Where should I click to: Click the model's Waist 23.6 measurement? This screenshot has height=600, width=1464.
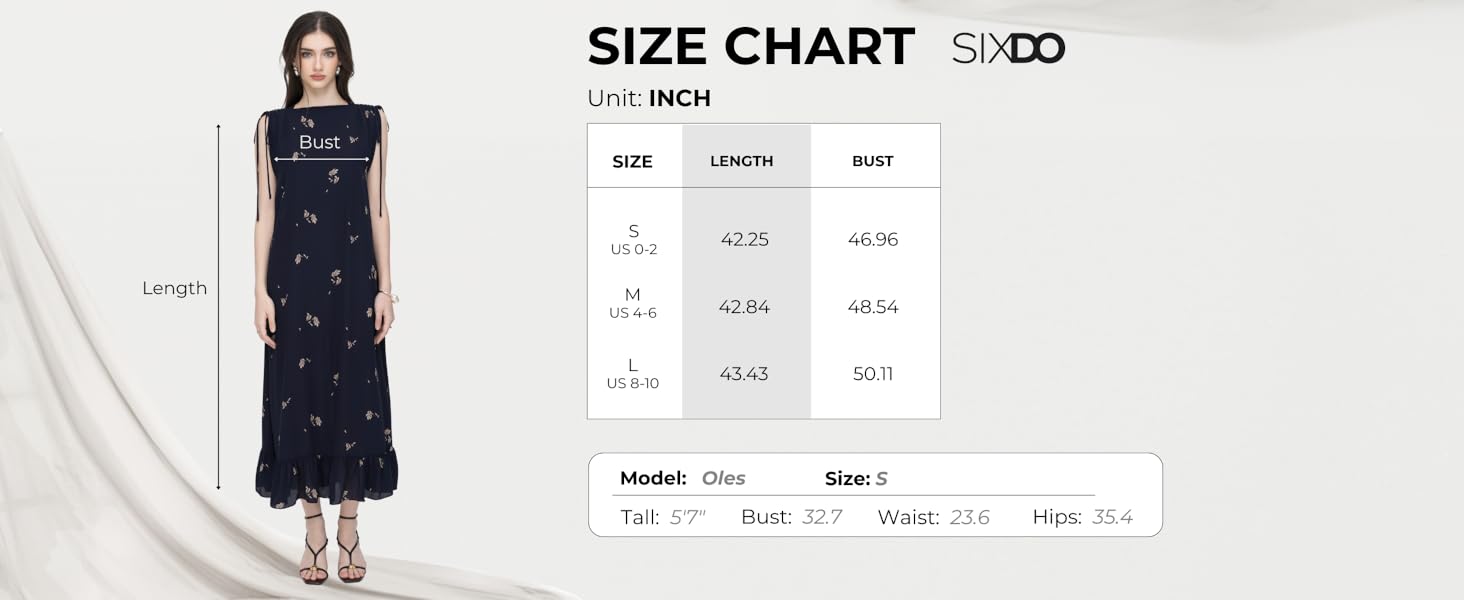pyautogui.click(x=934, y=517)
